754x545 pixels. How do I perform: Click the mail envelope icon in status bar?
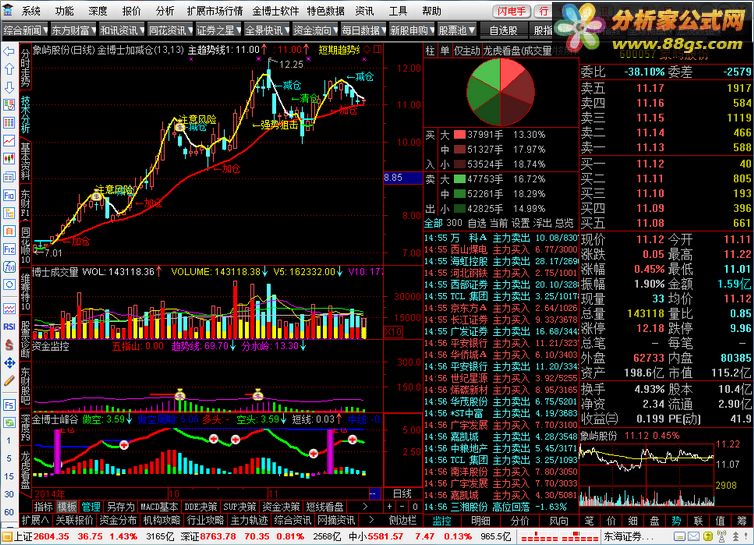(x=693, y=536)
